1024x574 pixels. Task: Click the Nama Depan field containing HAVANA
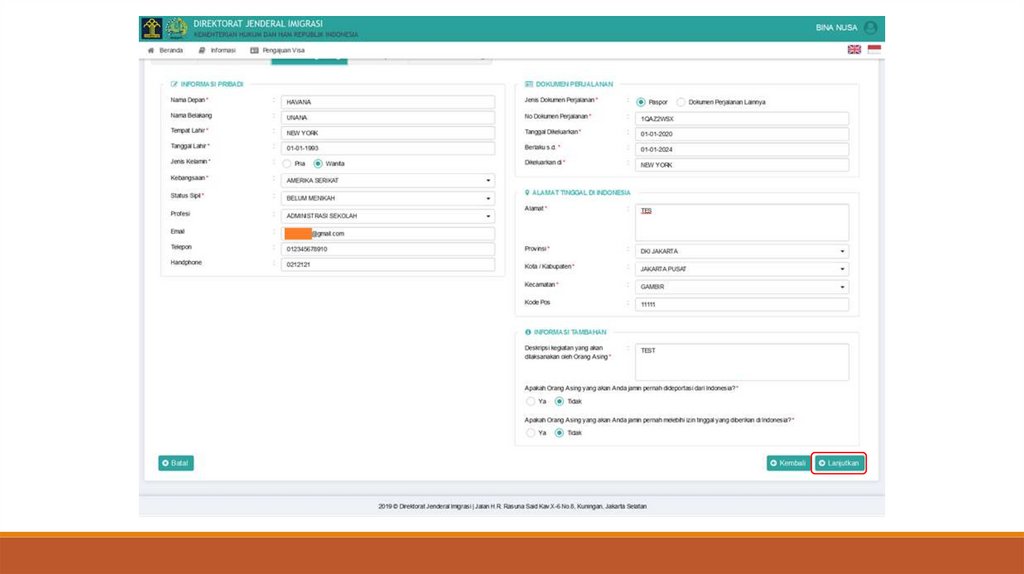click(388, 102)
